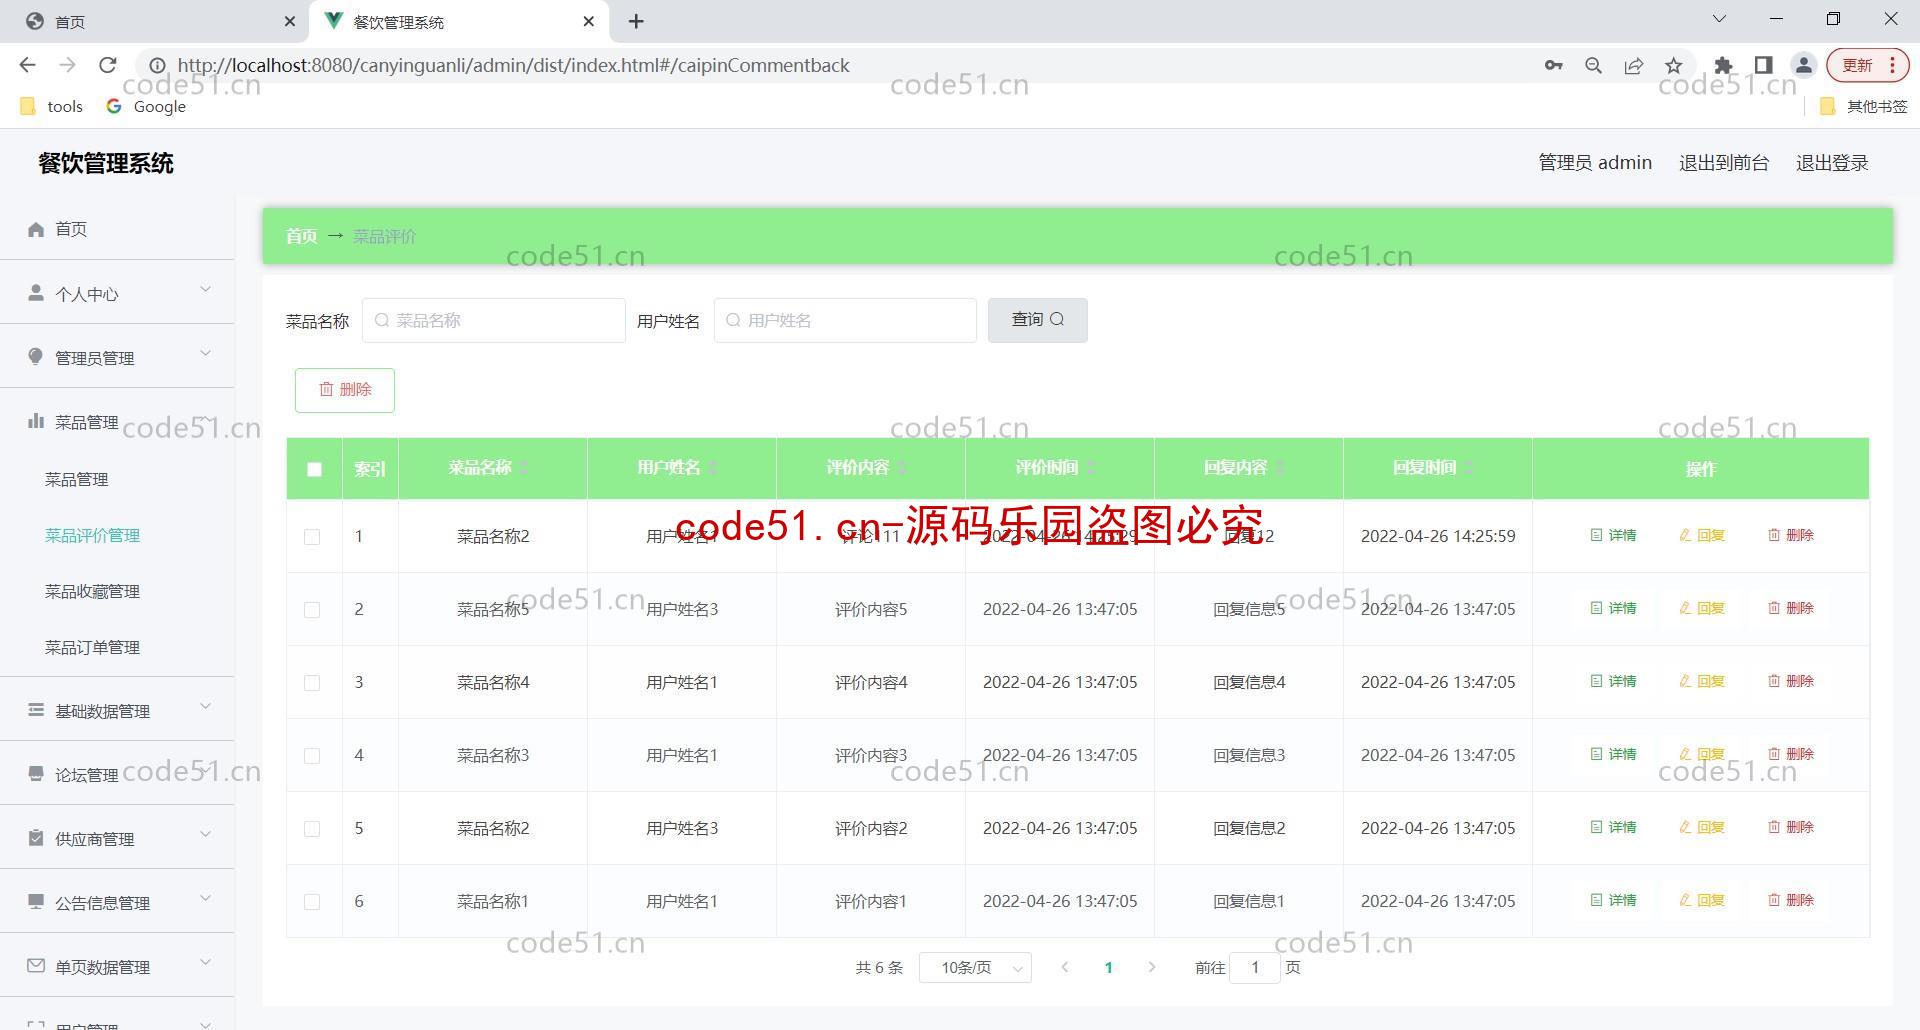This screenshot has height=1030, width=1920.
Task: Go to next page with pagination arrow
Action: pyautogui.click(x=1152, y=967)
